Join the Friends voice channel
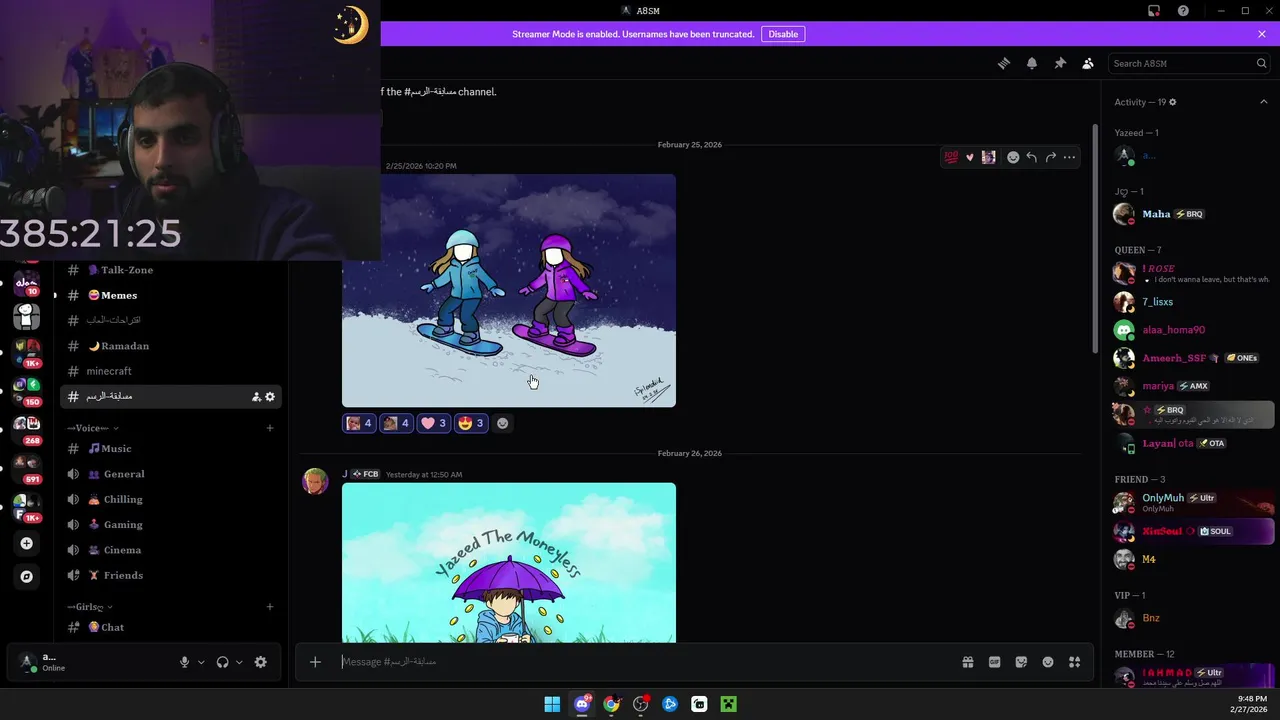 pyautogui.click(x=170, y=575)
